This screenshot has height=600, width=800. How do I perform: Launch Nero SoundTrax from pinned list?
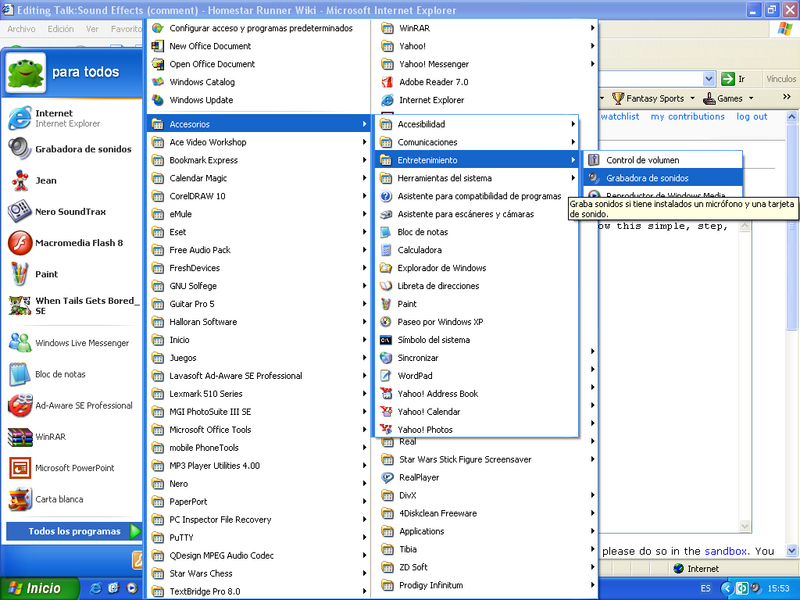click(x=71, y=212)
